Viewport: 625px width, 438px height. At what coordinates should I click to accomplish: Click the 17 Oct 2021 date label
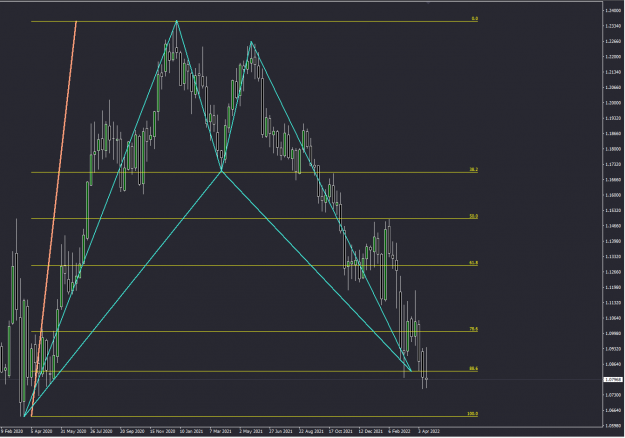tap(340, 431)
